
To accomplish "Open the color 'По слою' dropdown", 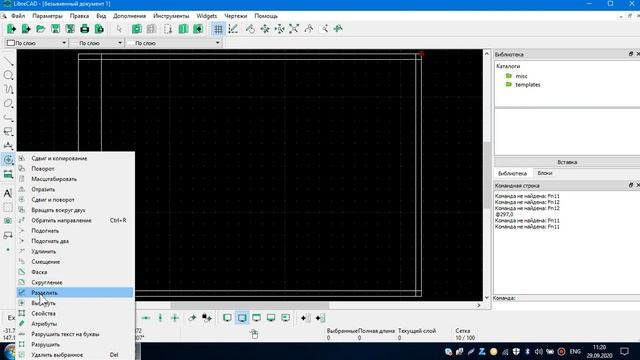I will pyautogui.click(x=36, y=43).
